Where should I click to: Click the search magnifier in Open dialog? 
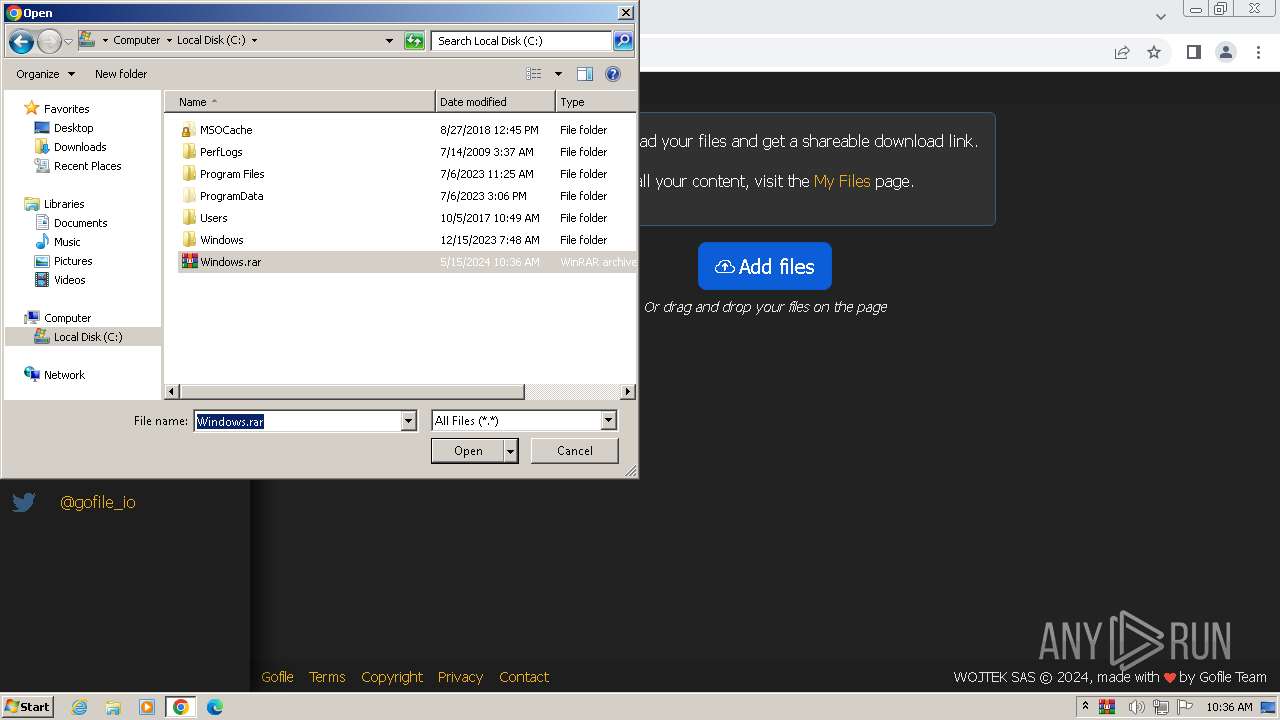[623, 41]
